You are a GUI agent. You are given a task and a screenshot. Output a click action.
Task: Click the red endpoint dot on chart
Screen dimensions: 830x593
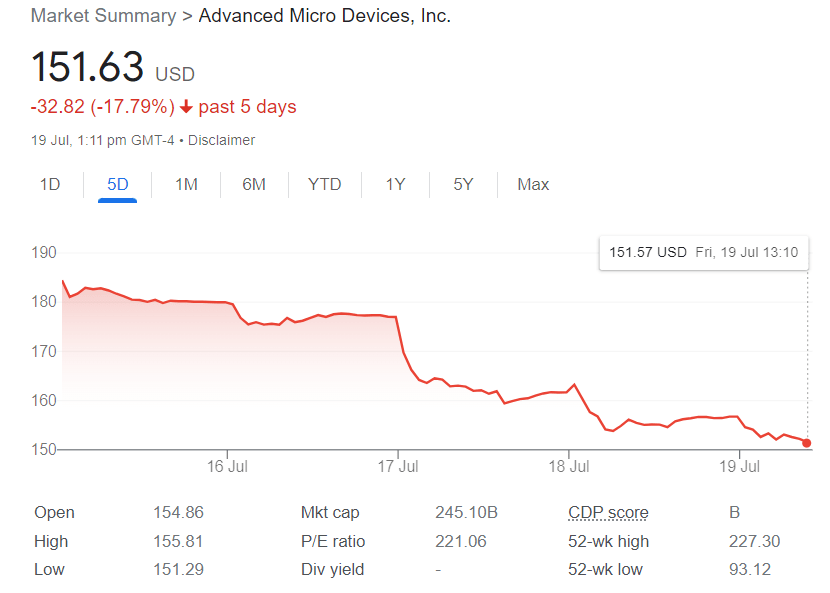(x=807, y=443)
